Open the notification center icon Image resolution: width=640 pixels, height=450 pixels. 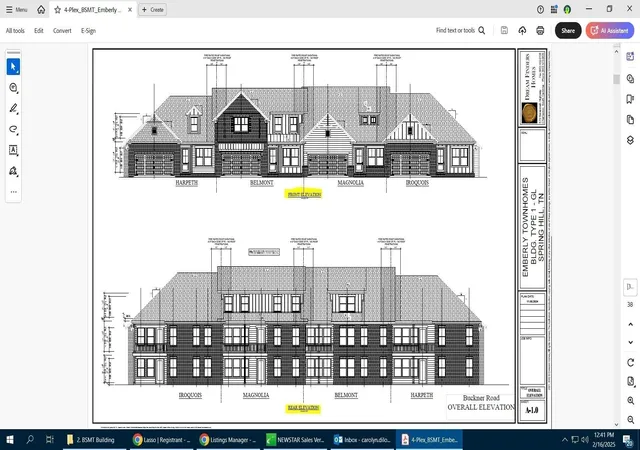pyautogui.click(x=628, y=440)
